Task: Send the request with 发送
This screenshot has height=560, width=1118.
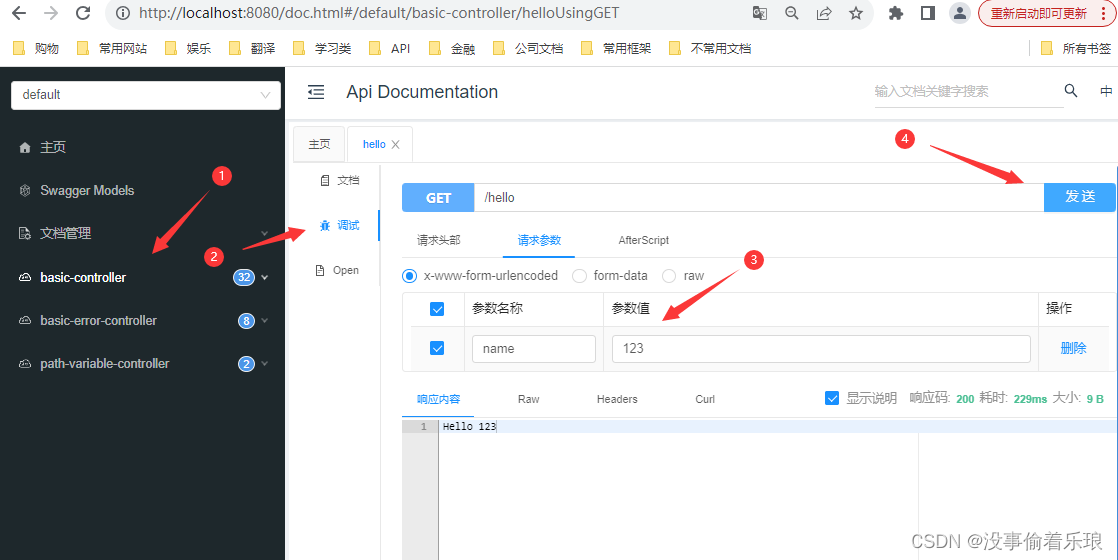Action: click(1079, 197)
